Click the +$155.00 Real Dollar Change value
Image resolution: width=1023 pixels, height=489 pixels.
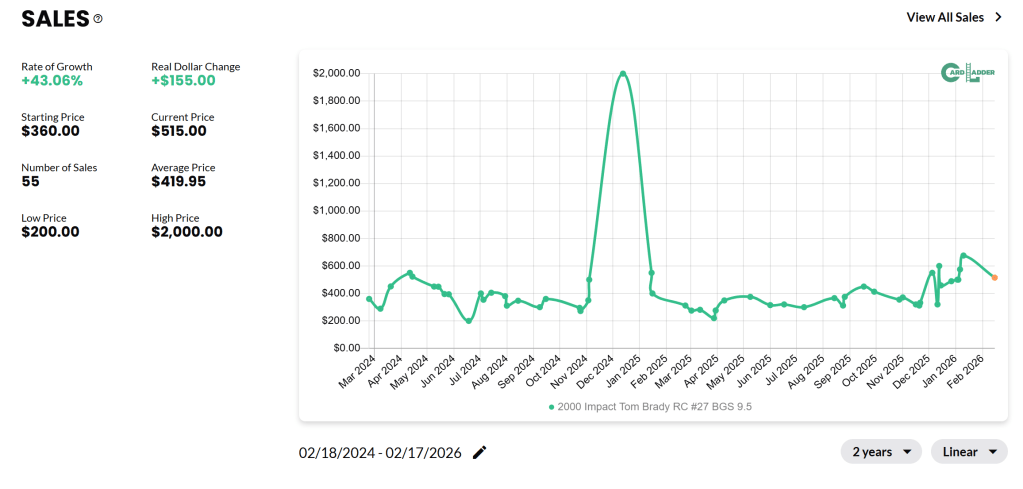[183, 81]
